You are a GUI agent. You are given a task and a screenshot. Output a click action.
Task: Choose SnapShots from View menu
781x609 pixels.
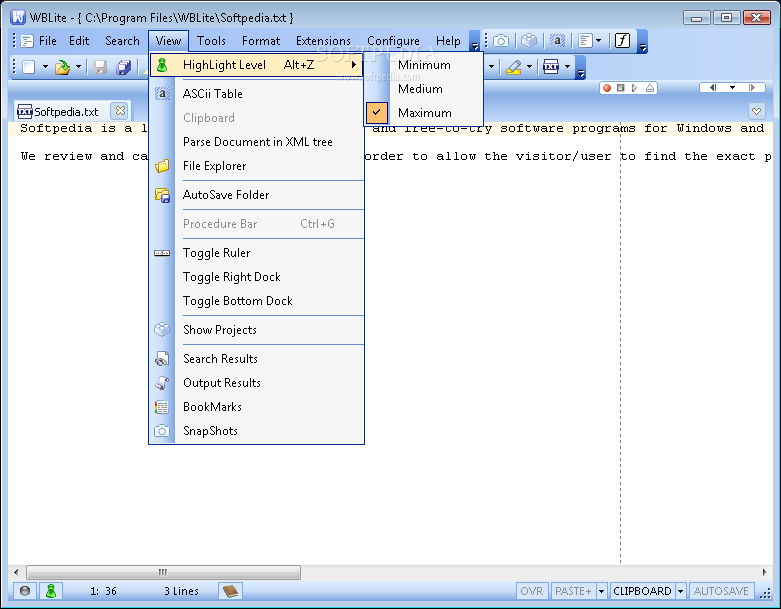pos(257,431)
